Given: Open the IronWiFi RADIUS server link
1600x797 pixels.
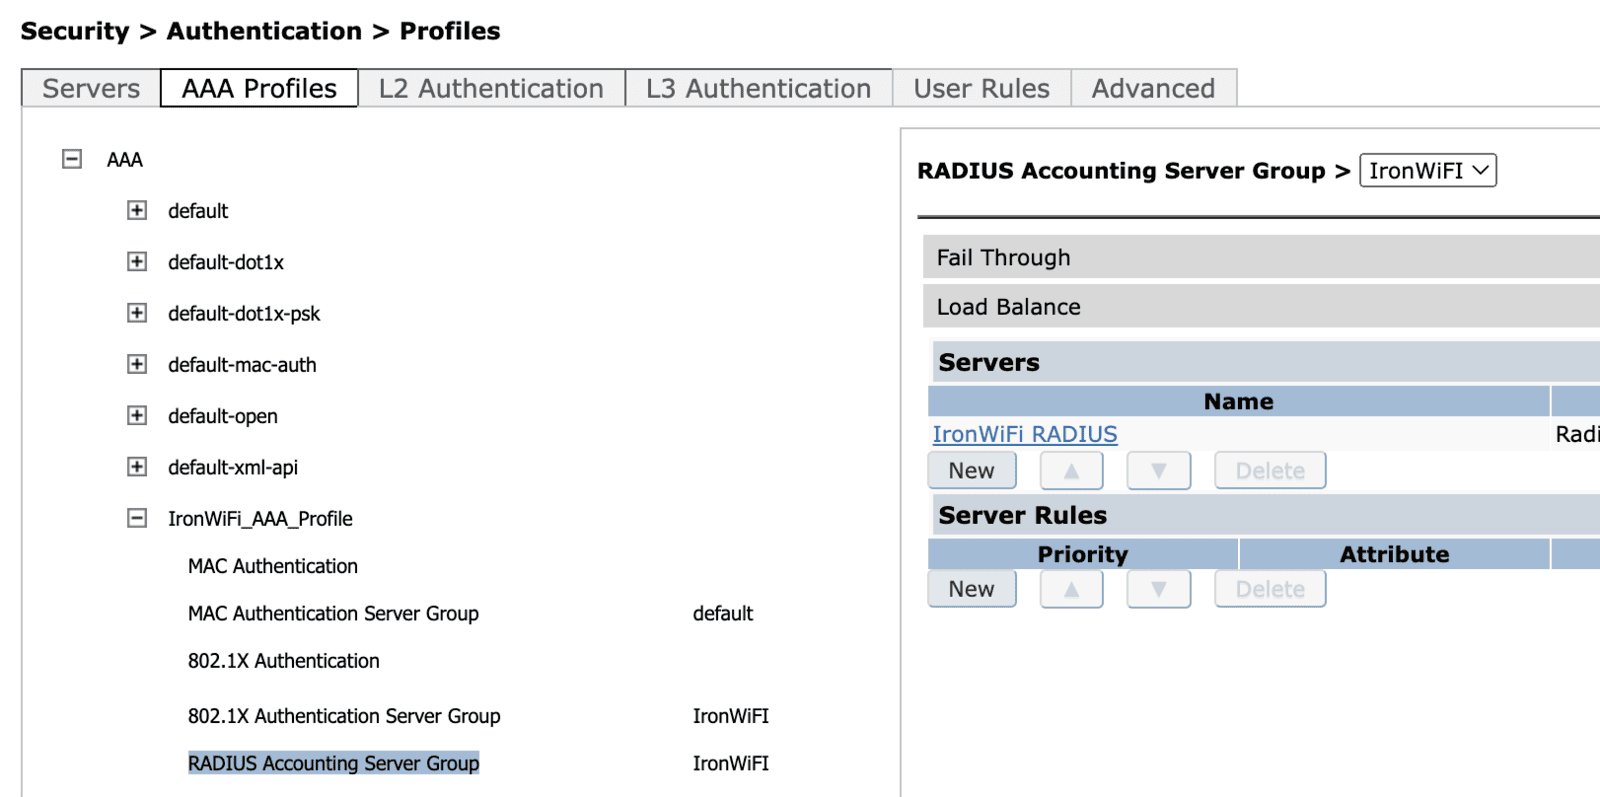Looking at the screenshot, I should (1025, 434).
